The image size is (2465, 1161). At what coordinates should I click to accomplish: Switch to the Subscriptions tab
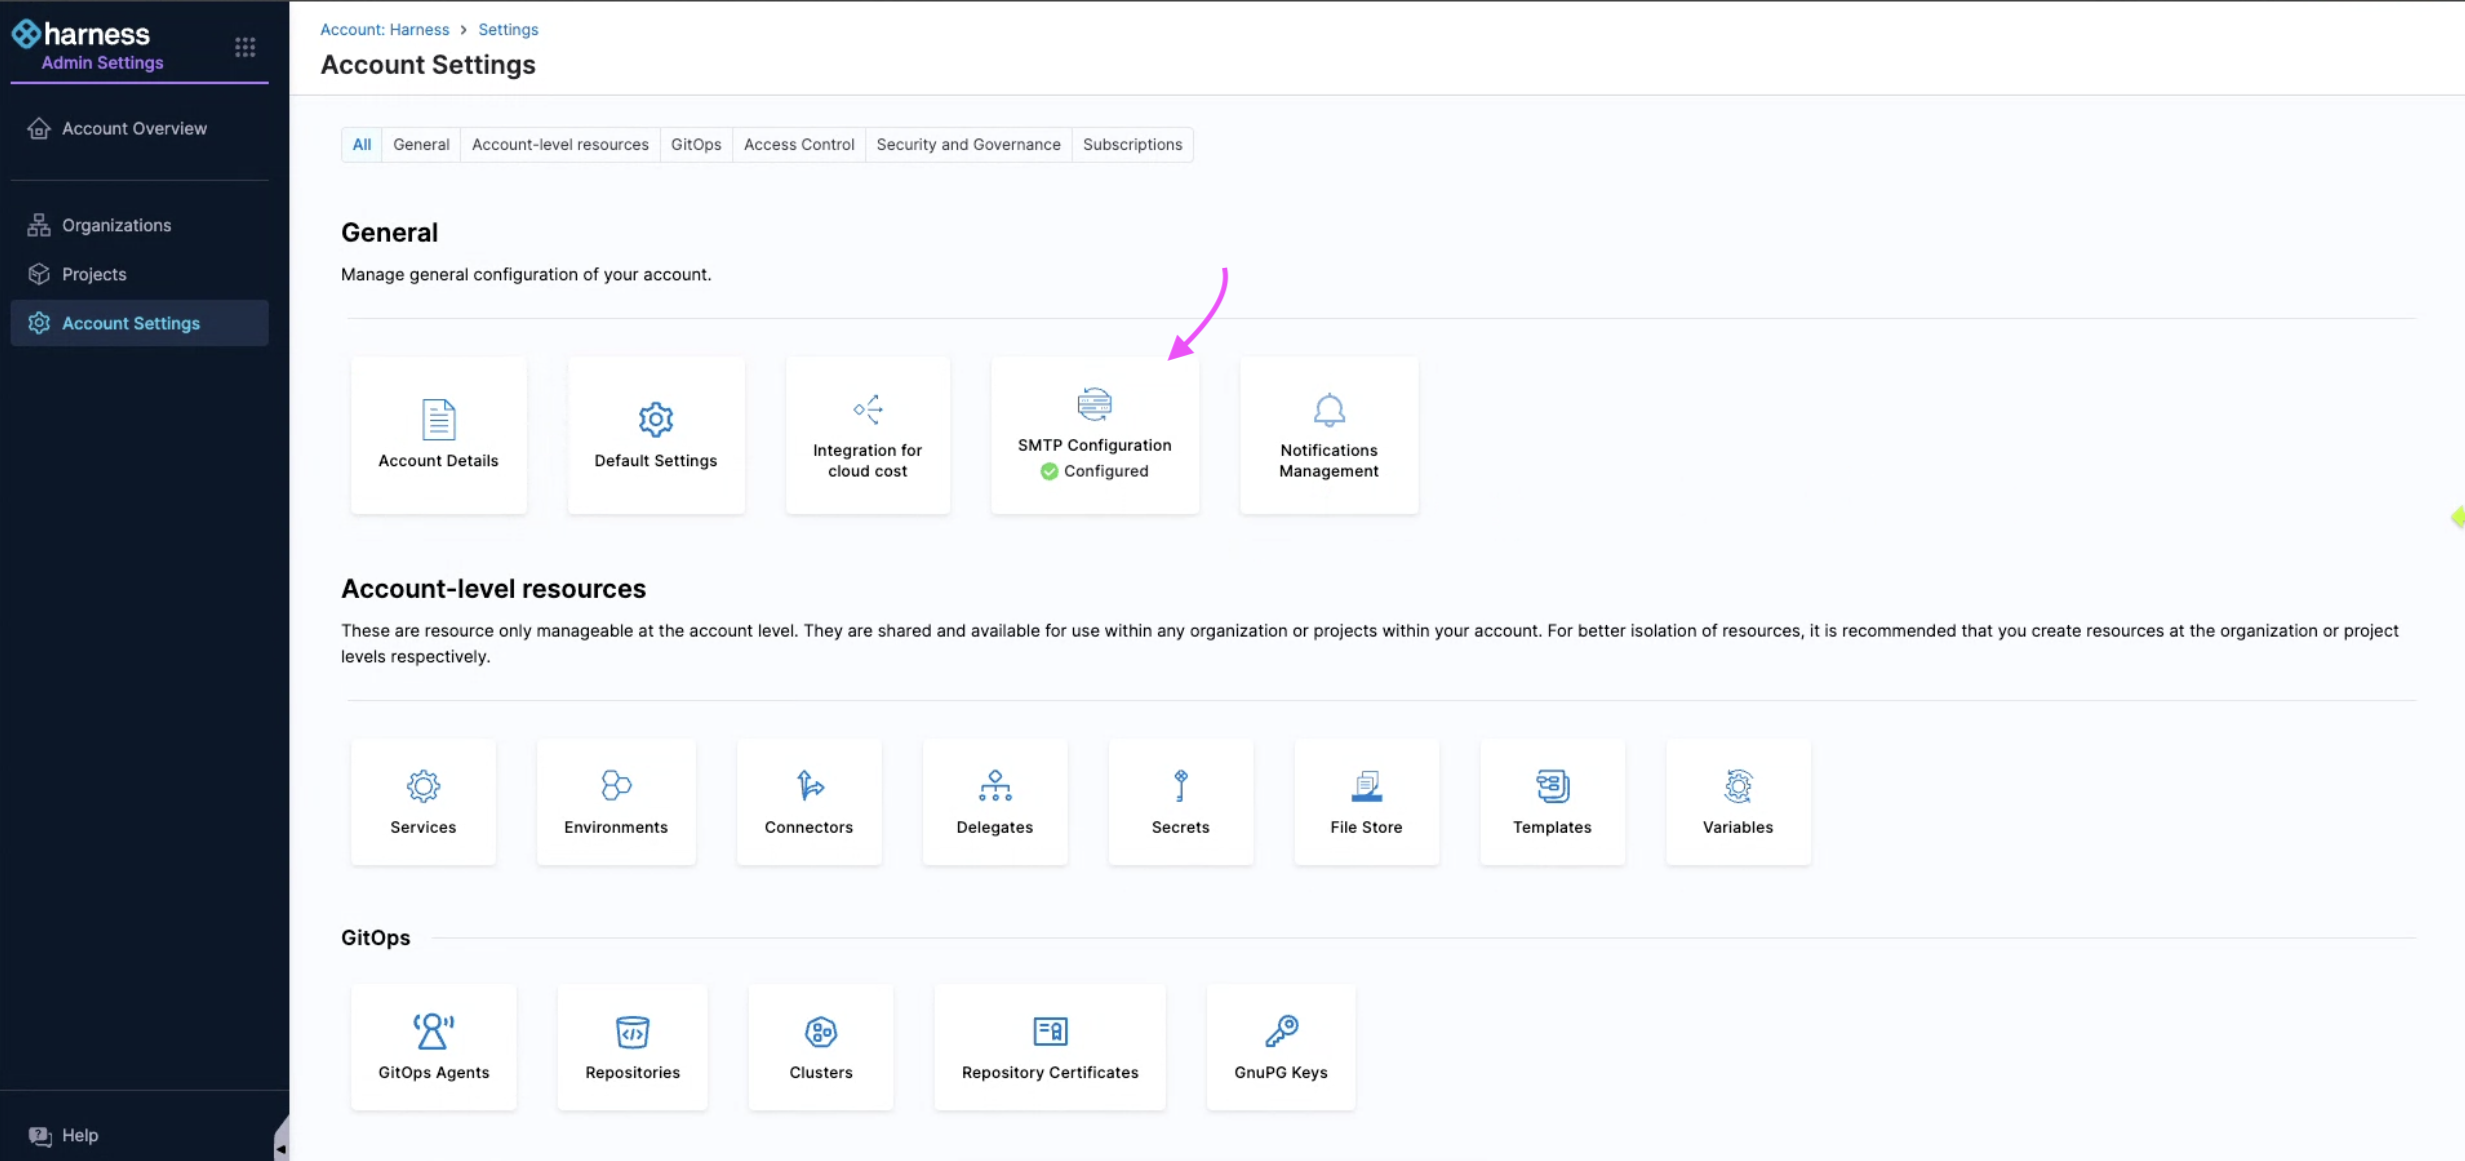1131,144
